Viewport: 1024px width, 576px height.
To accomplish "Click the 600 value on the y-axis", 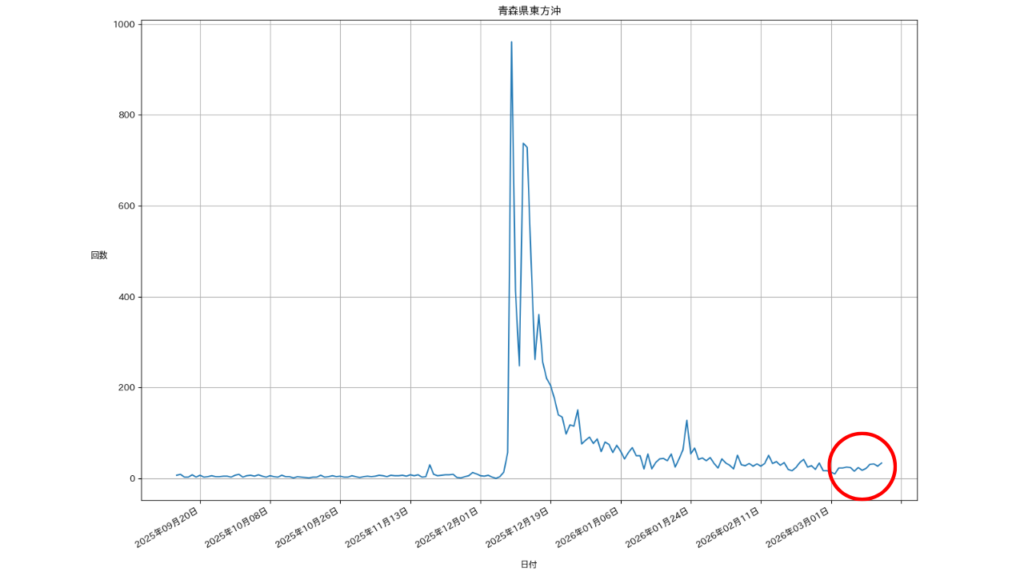I will pos(125,207).
